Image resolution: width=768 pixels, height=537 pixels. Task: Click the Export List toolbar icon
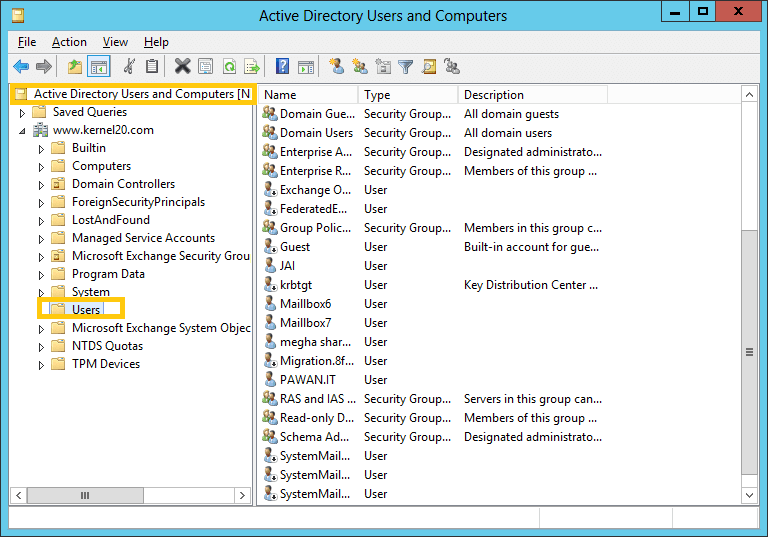(252, 66)
